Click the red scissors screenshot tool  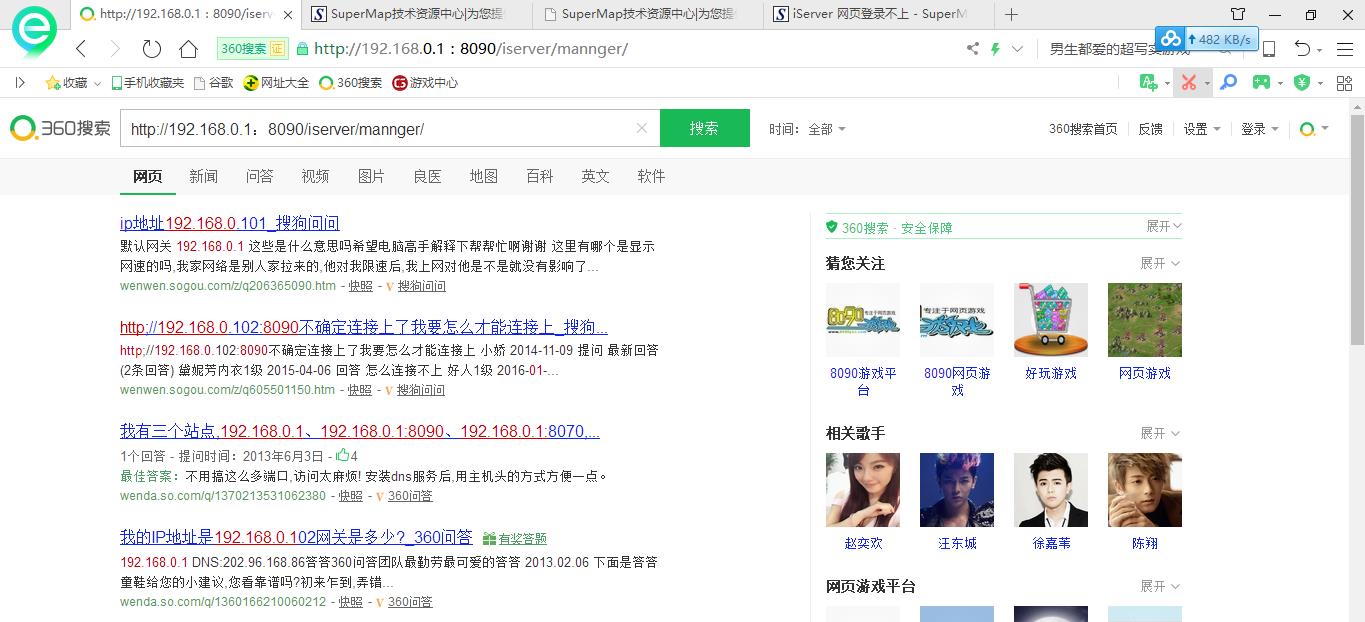tap(1188, 83)
